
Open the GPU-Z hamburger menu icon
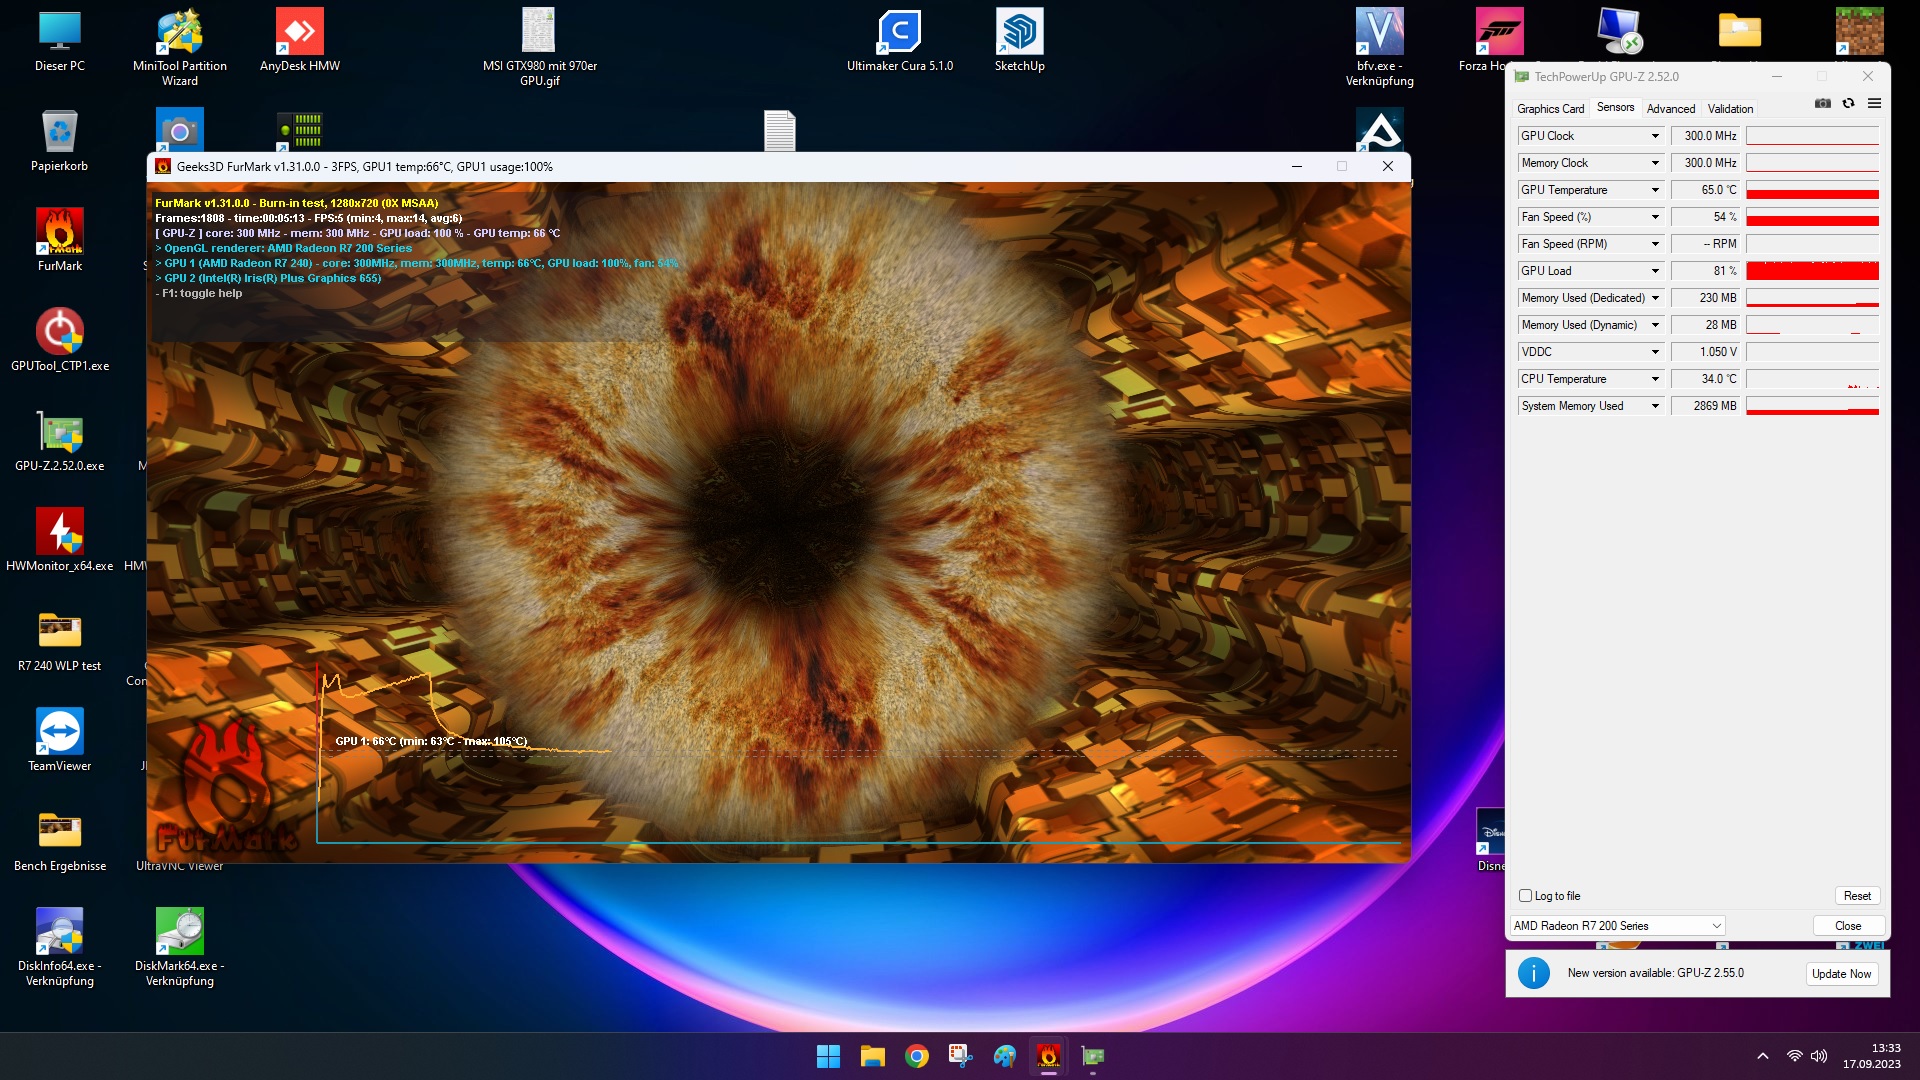(1874, 103)
